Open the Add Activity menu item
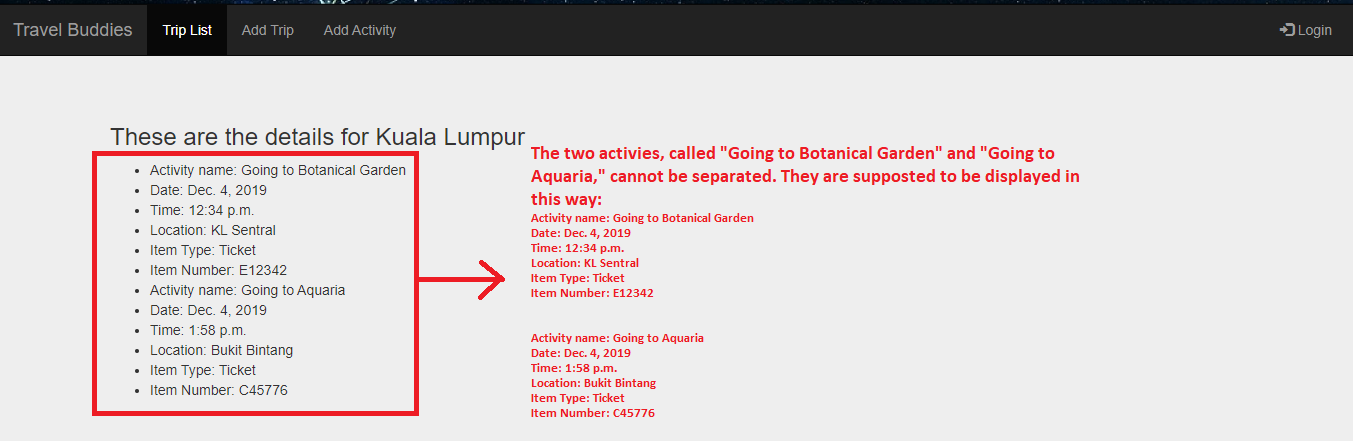1353x441 pixels. point(360,30)
